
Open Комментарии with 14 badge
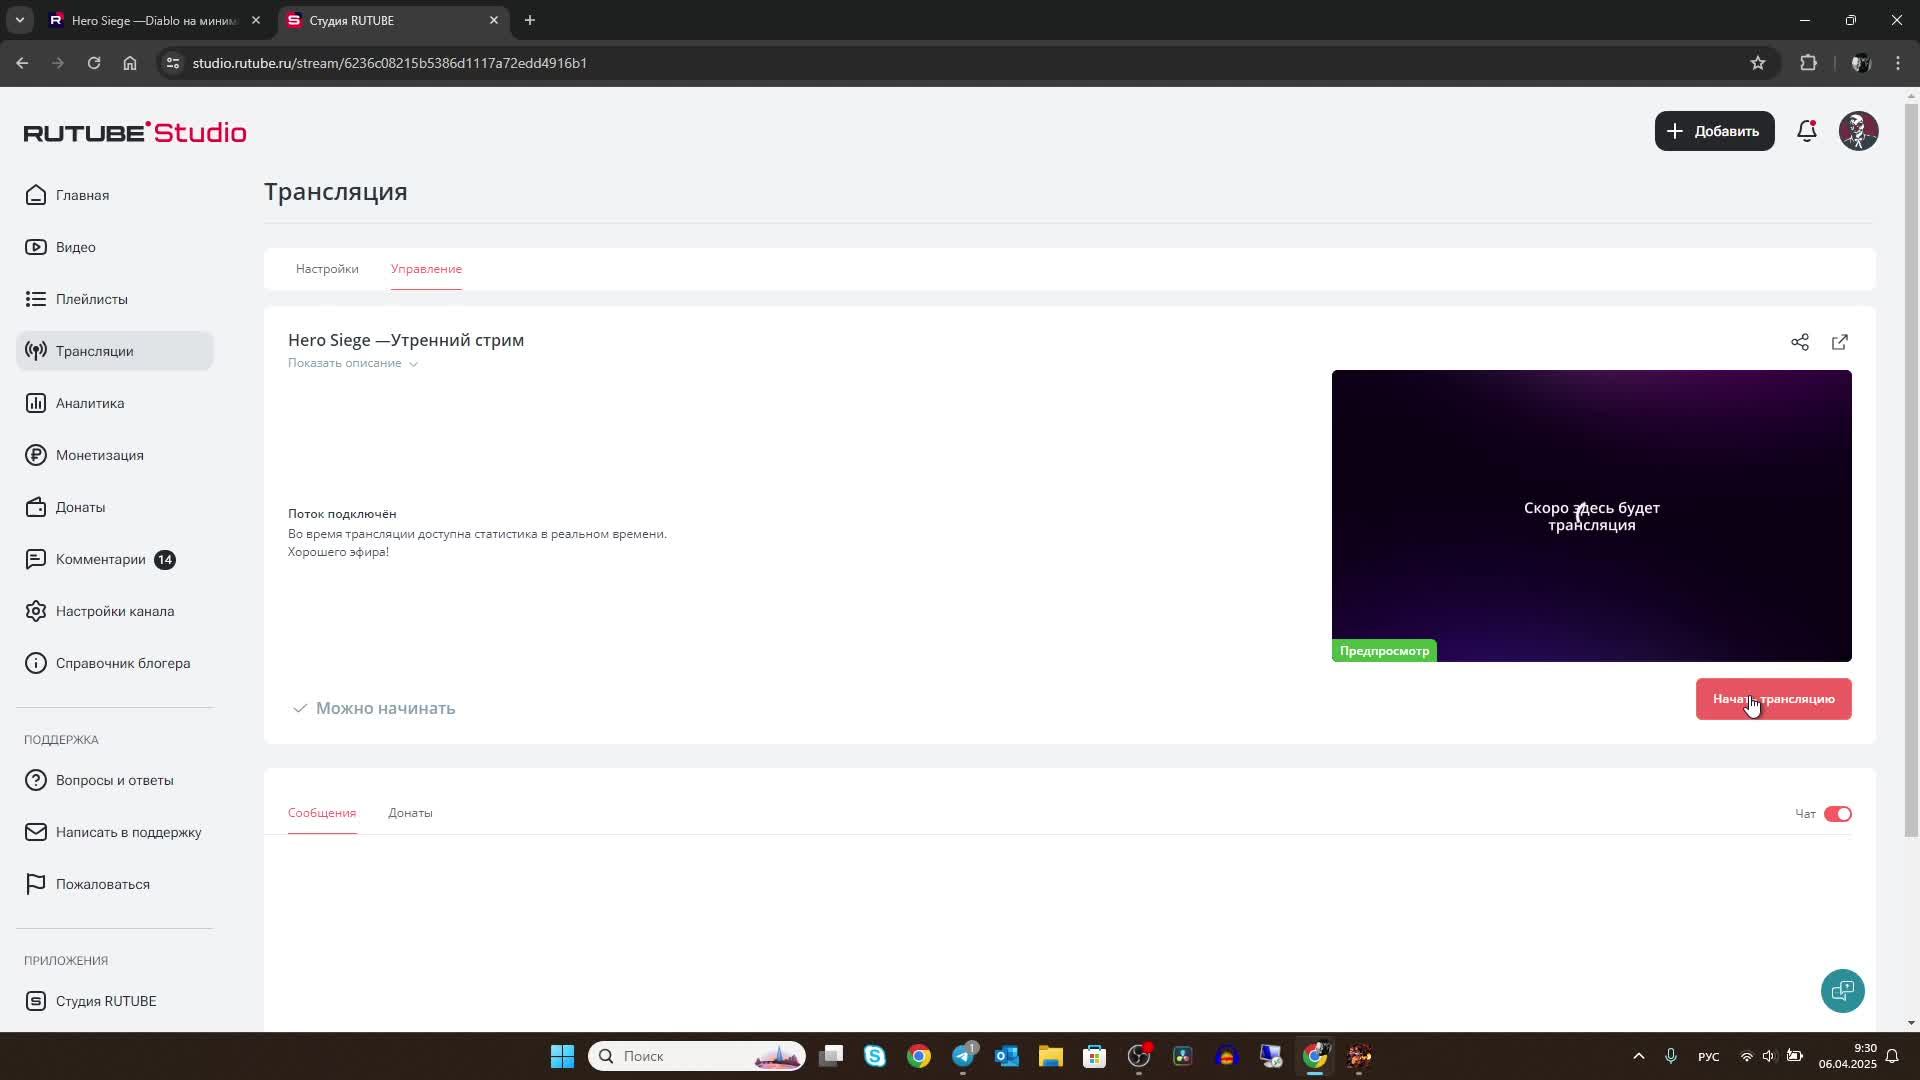coord(101,559)
